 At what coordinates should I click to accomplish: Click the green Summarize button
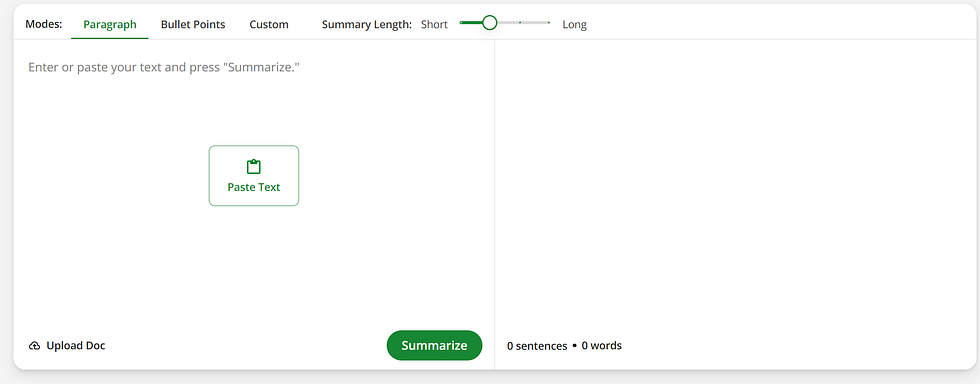[x=434, y=345]
